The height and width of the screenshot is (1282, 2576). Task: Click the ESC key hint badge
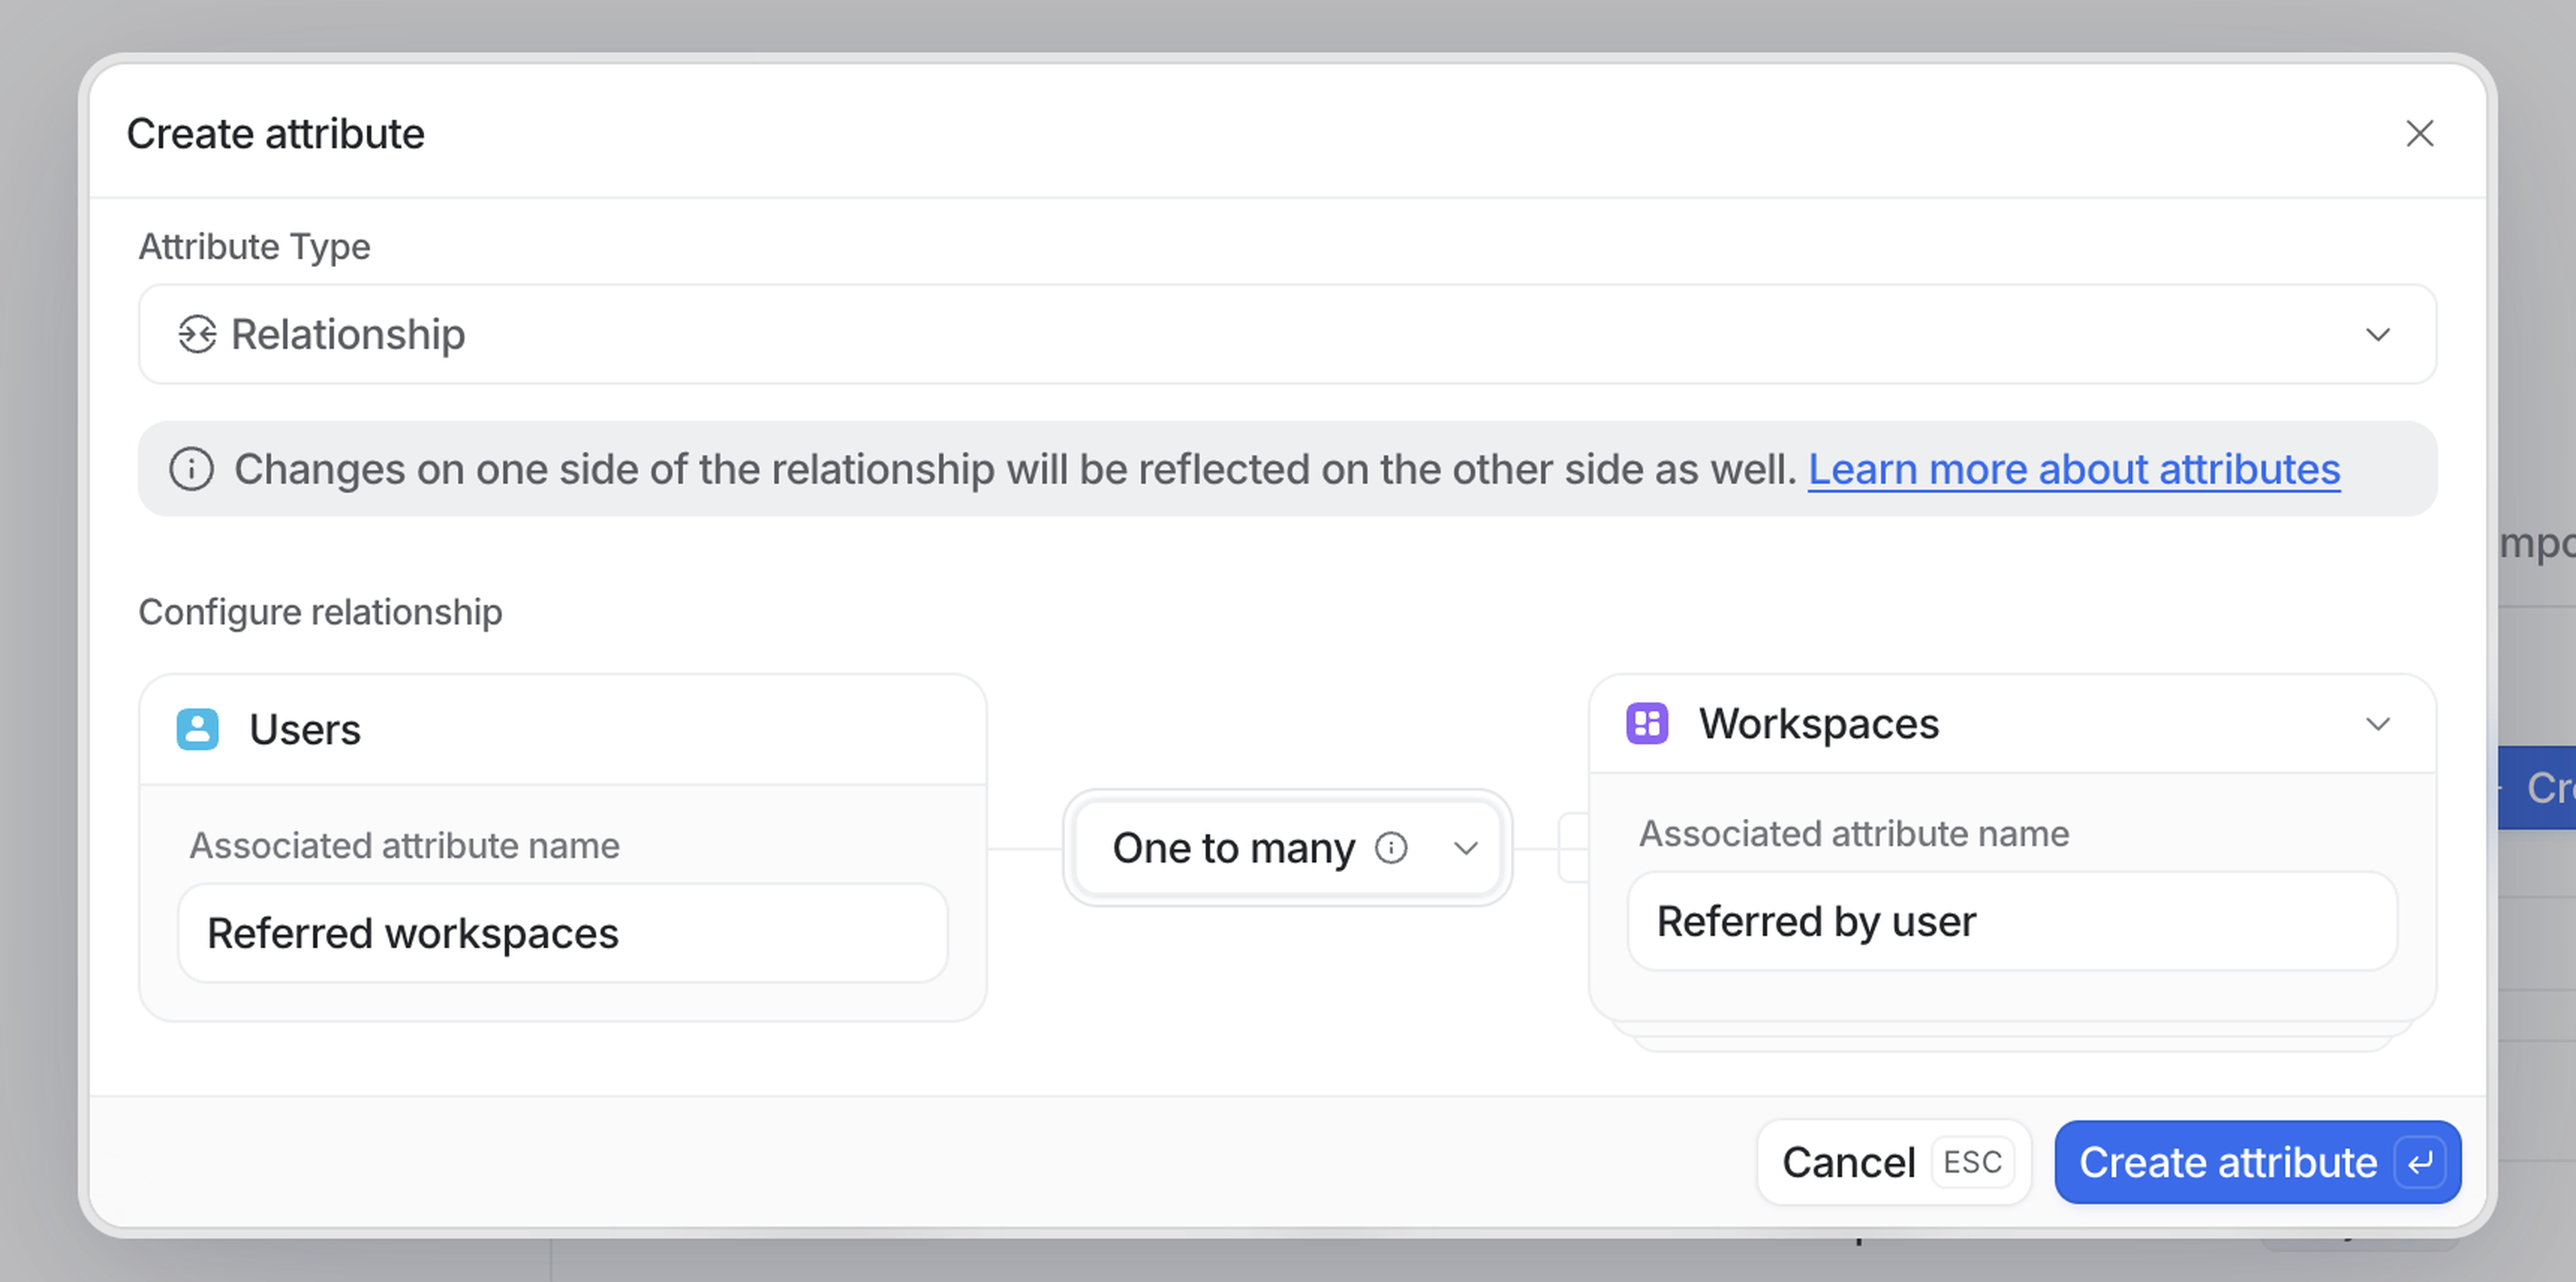pos(1972,1162)
